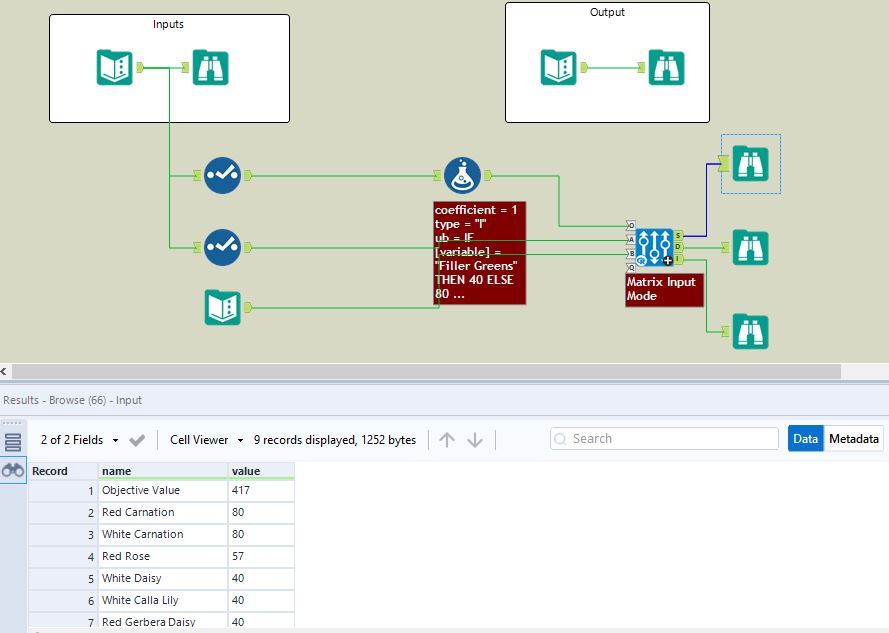Jump to previous record with up arrow

point(447,440)
